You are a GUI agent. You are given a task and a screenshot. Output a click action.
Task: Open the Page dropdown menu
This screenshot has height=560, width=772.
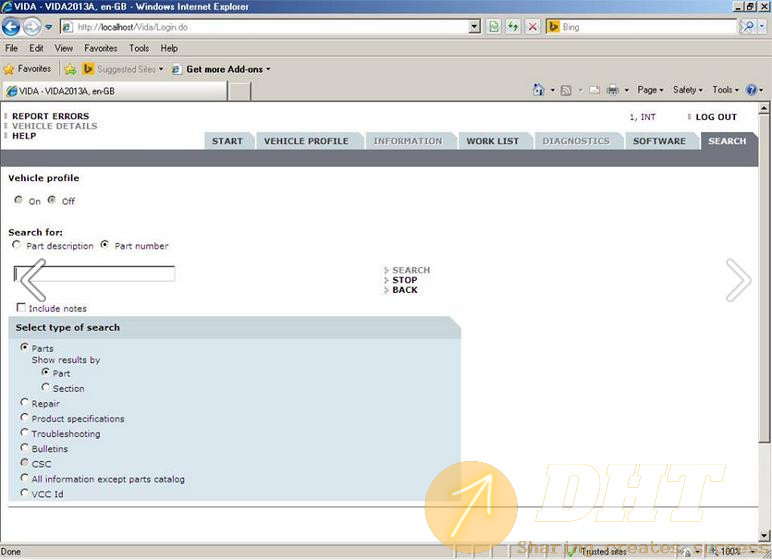[650, 90]
